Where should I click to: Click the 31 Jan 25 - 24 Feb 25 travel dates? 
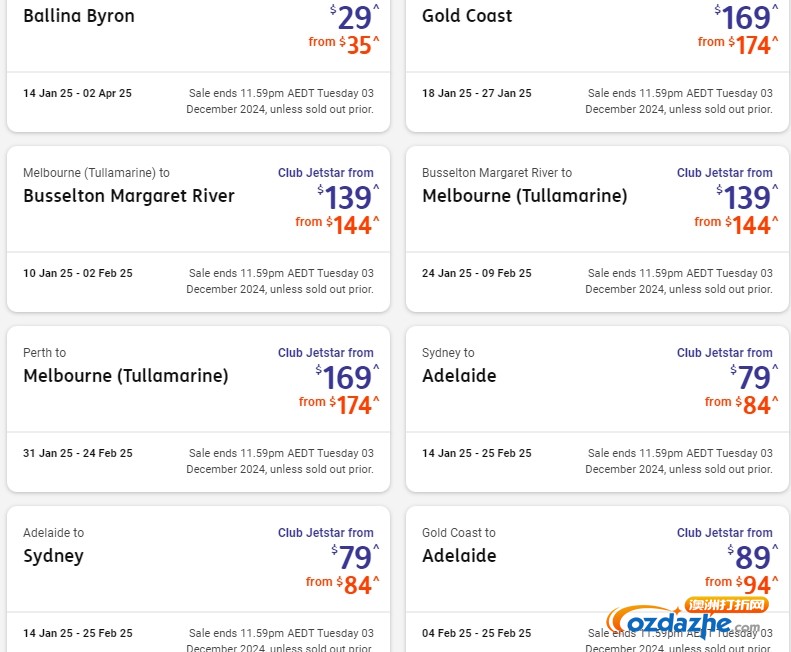tap(78, 453)
